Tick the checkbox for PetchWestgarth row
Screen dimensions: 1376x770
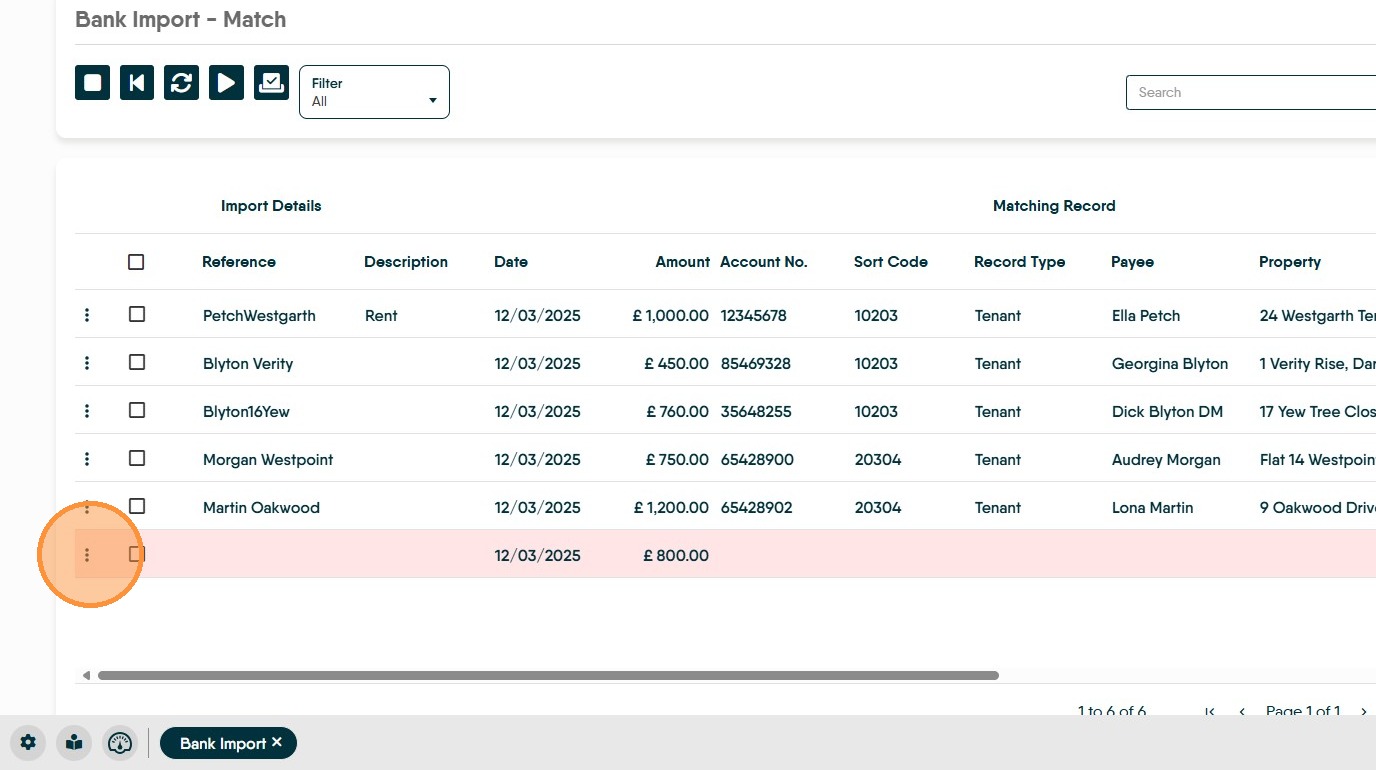tap(137, 315)
